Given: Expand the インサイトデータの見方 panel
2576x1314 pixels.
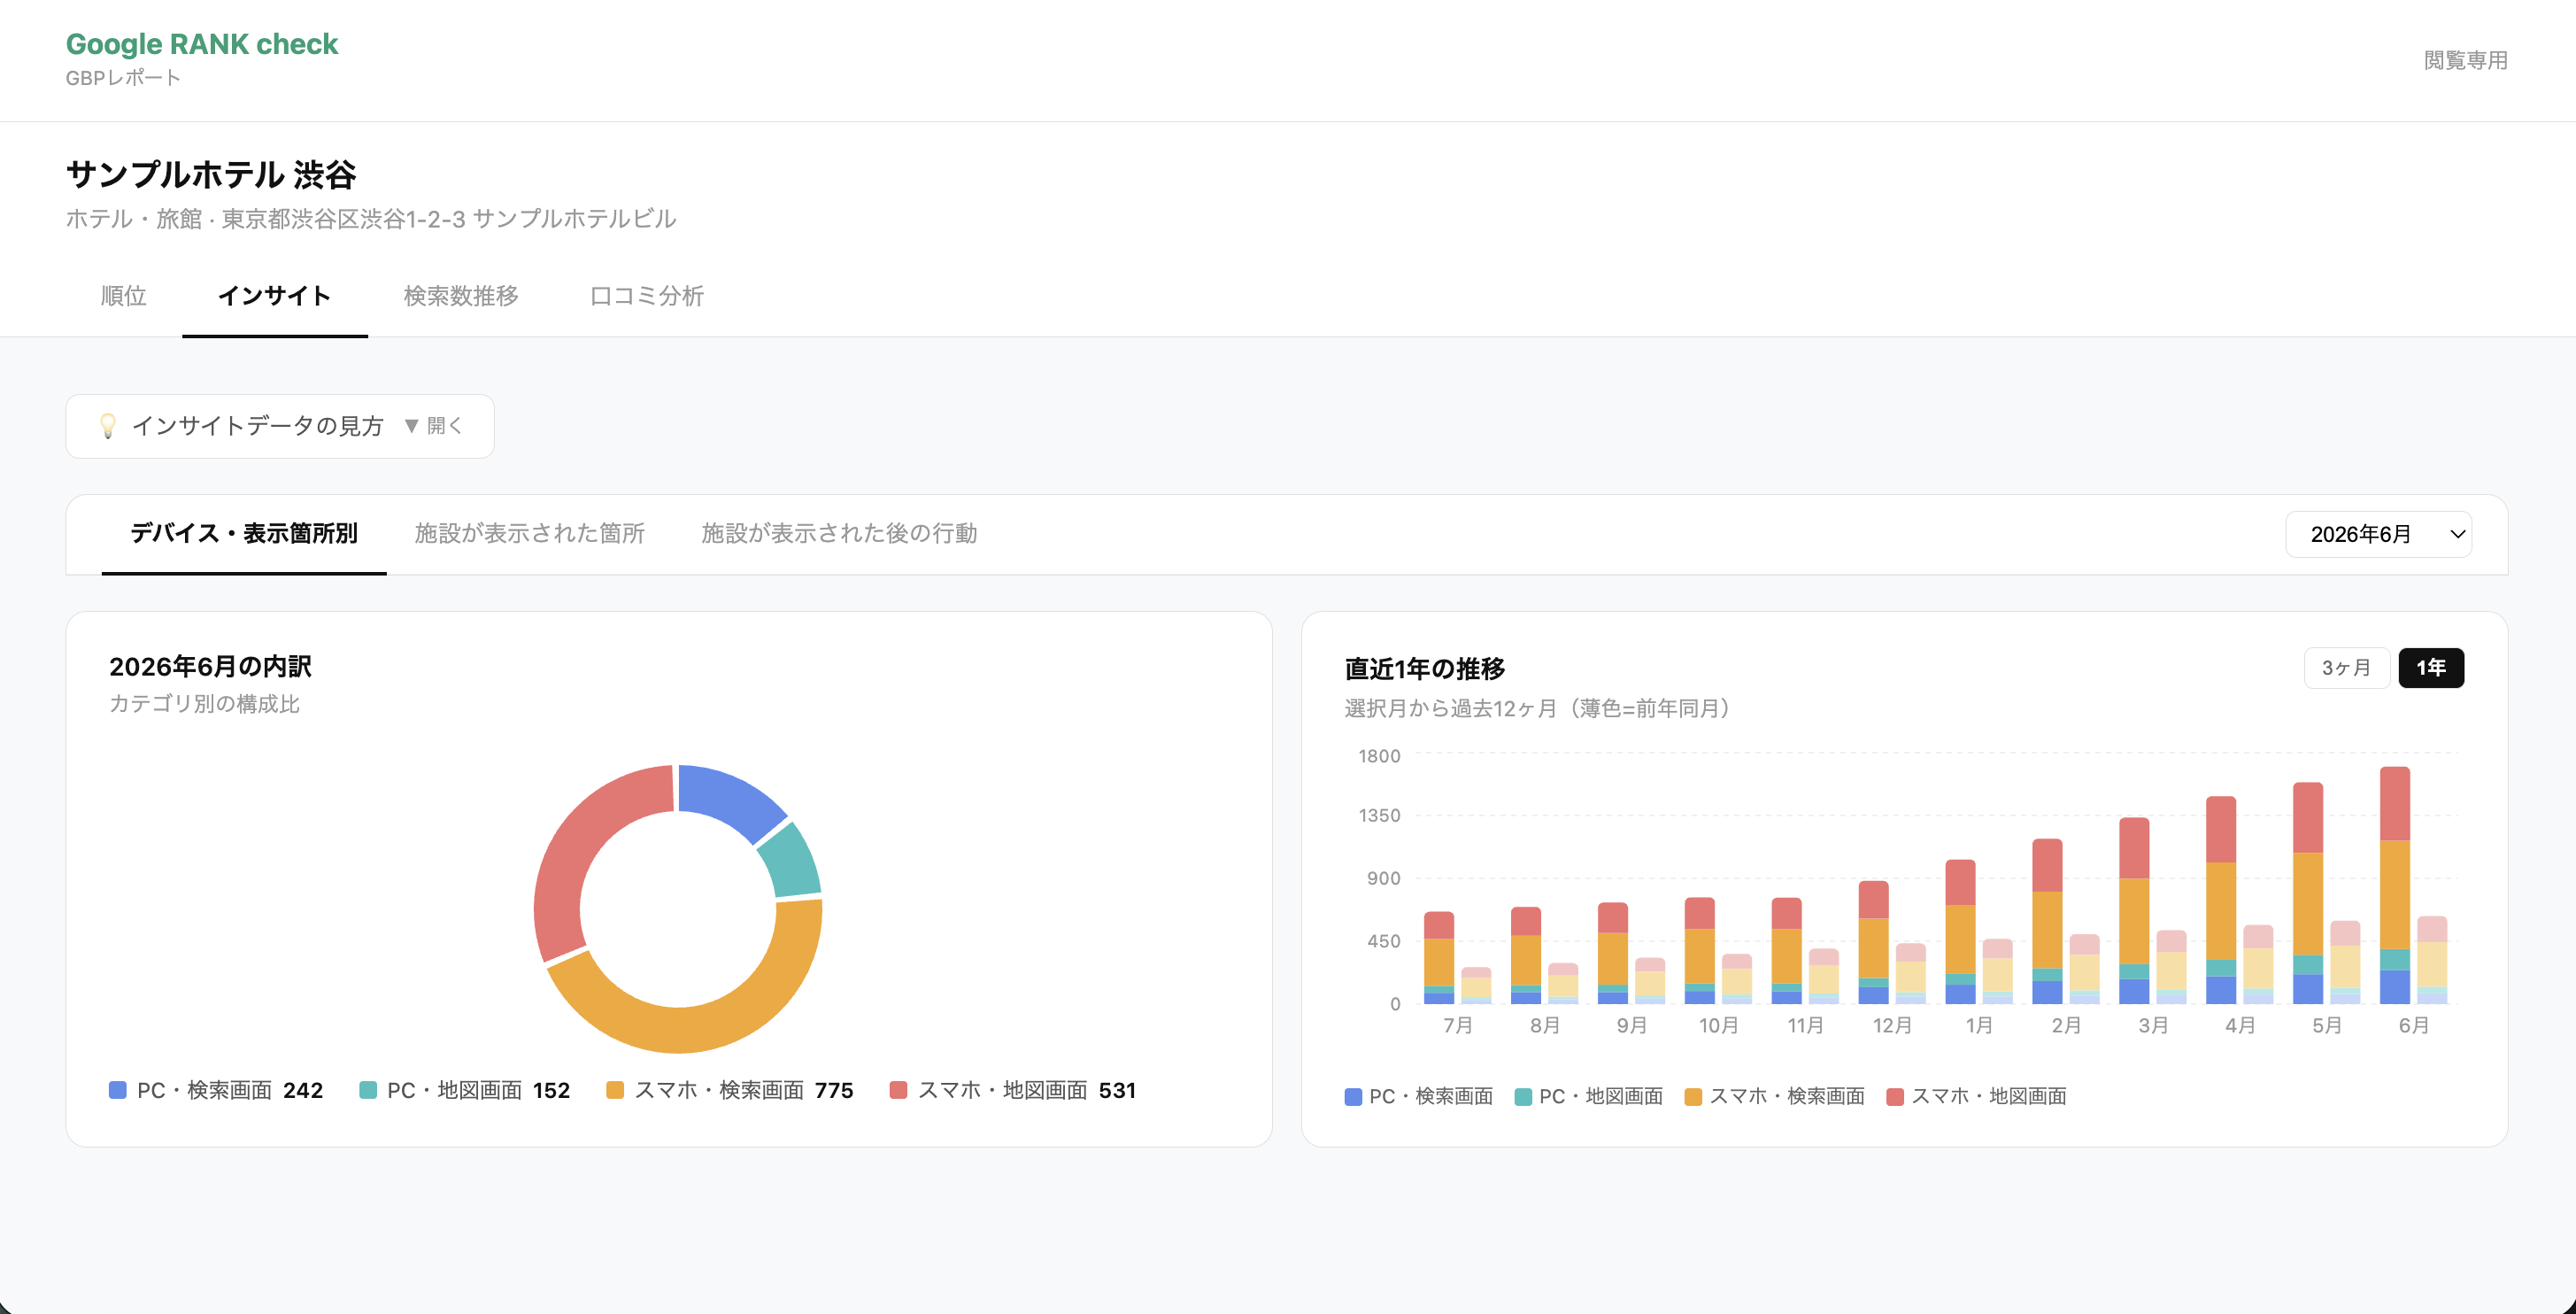Looking at the screenshot, I should click(280, 426).
